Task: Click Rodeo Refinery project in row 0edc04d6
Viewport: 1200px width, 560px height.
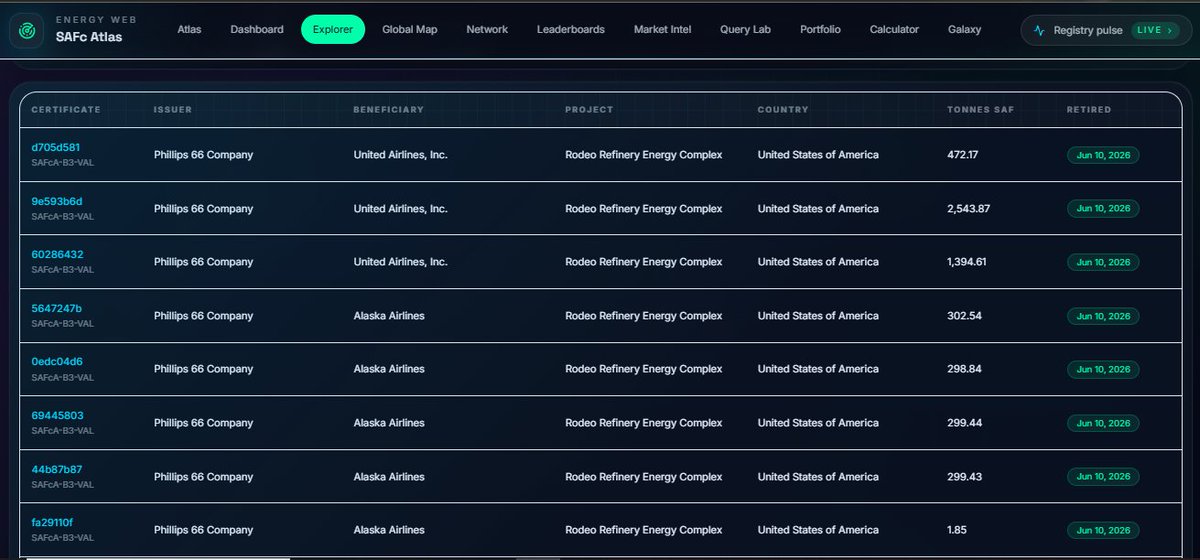Action: pos(644,369)
